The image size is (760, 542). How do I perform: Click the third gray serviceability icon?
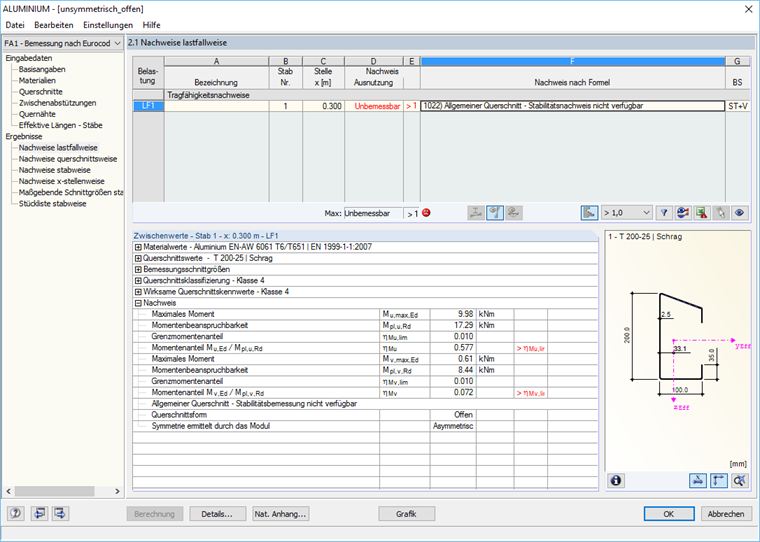tap(514, 213)
